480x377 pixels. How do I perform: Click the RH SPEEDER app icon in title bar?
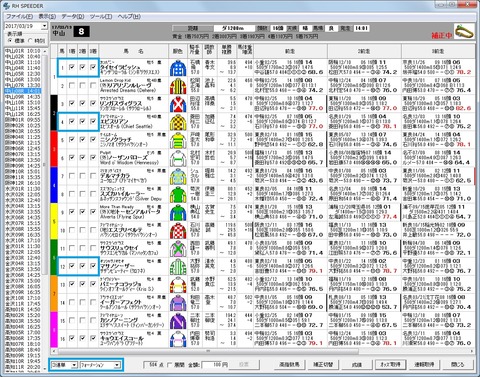coord(6,6)
